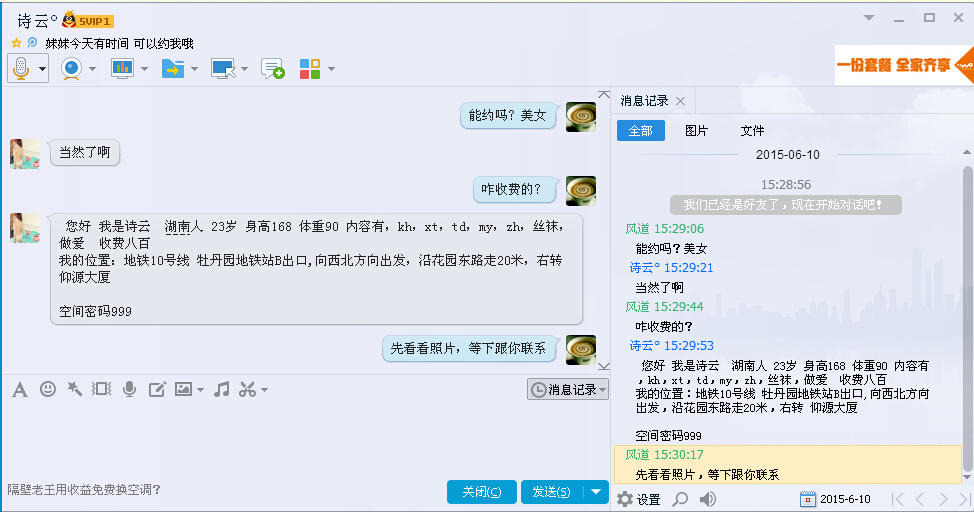
Task: Open voice call options dropdown arrow
Action: click(x=42, y=68)
